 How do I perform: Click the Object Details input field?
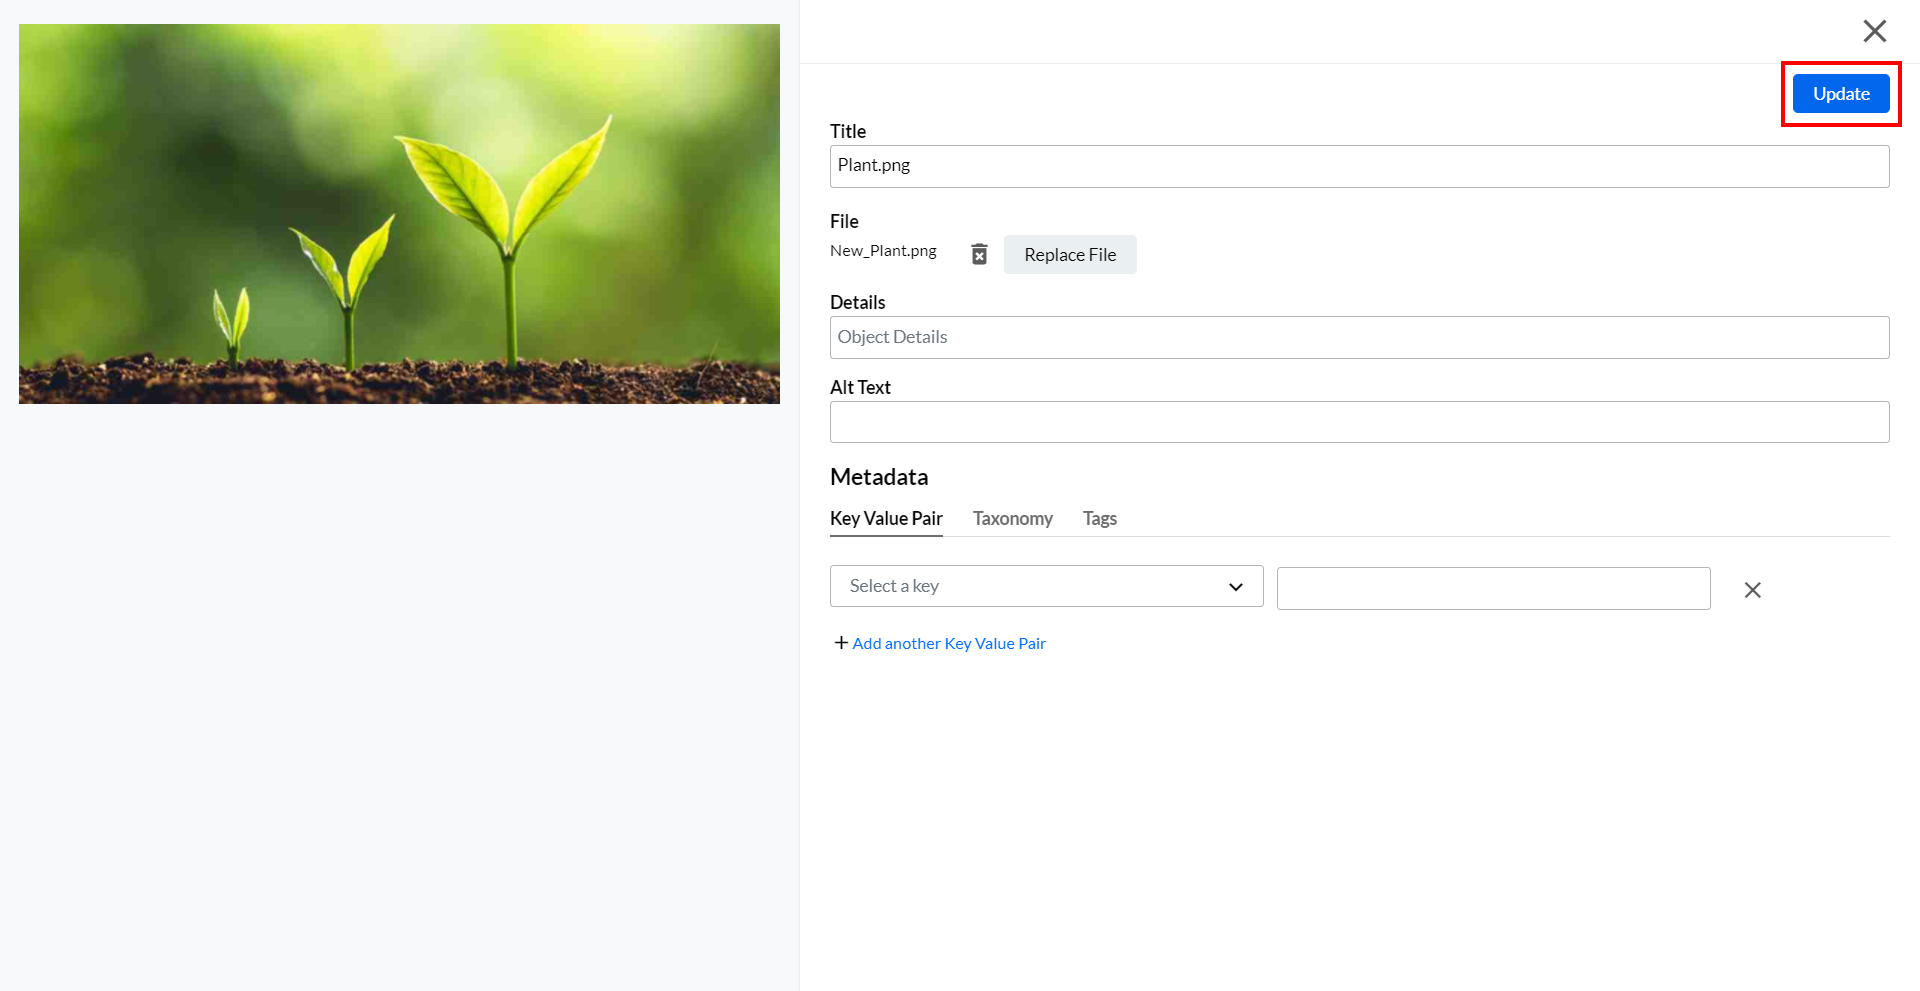[1359, 337]
